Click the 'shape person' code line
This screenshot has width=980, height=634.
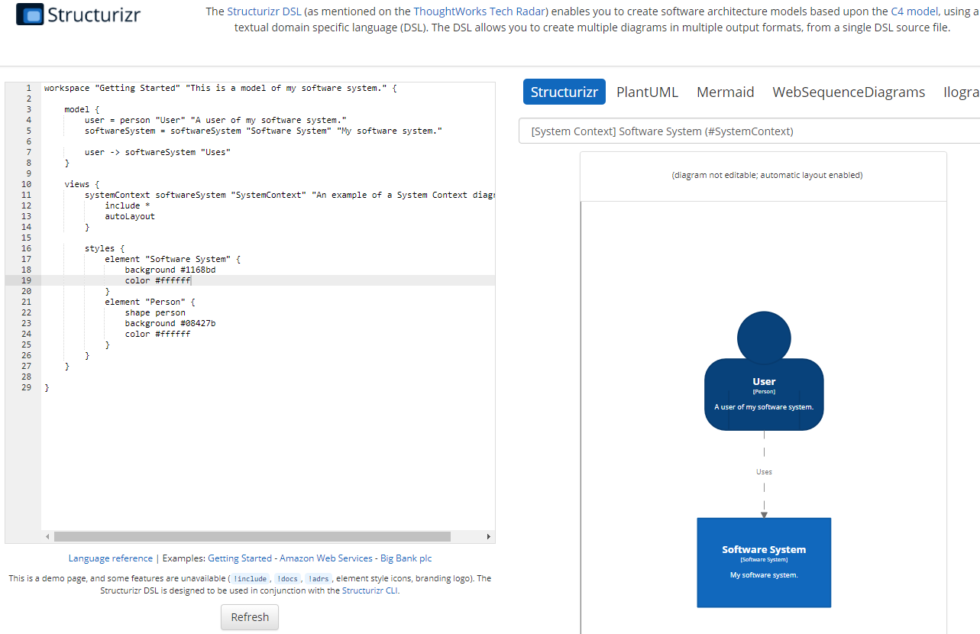click(155, 313)
